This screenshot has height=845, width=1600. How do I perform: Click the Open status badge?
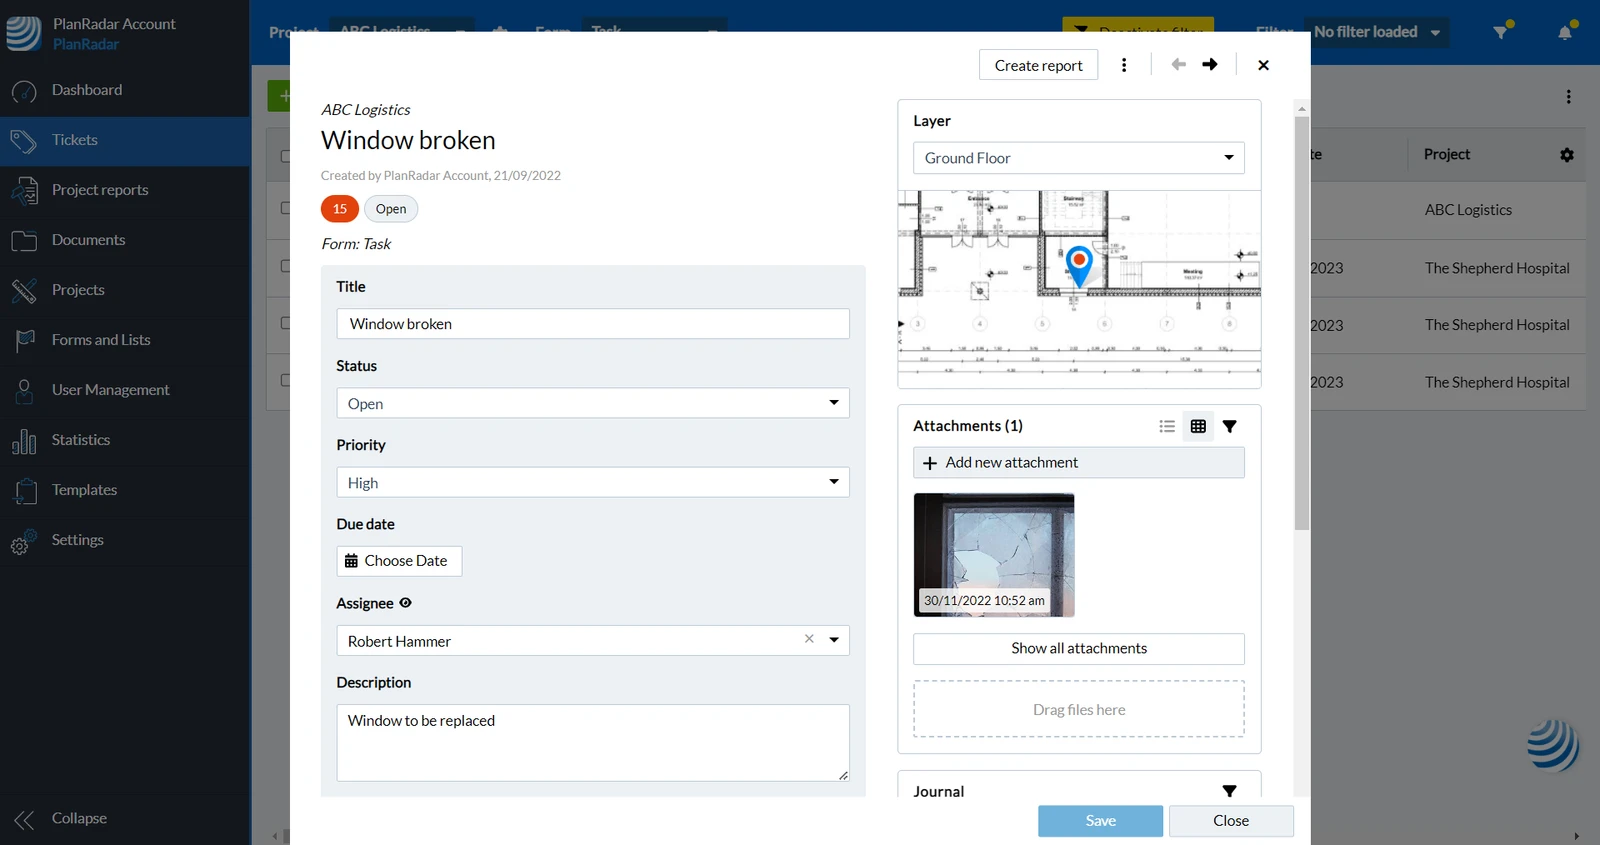391,209
